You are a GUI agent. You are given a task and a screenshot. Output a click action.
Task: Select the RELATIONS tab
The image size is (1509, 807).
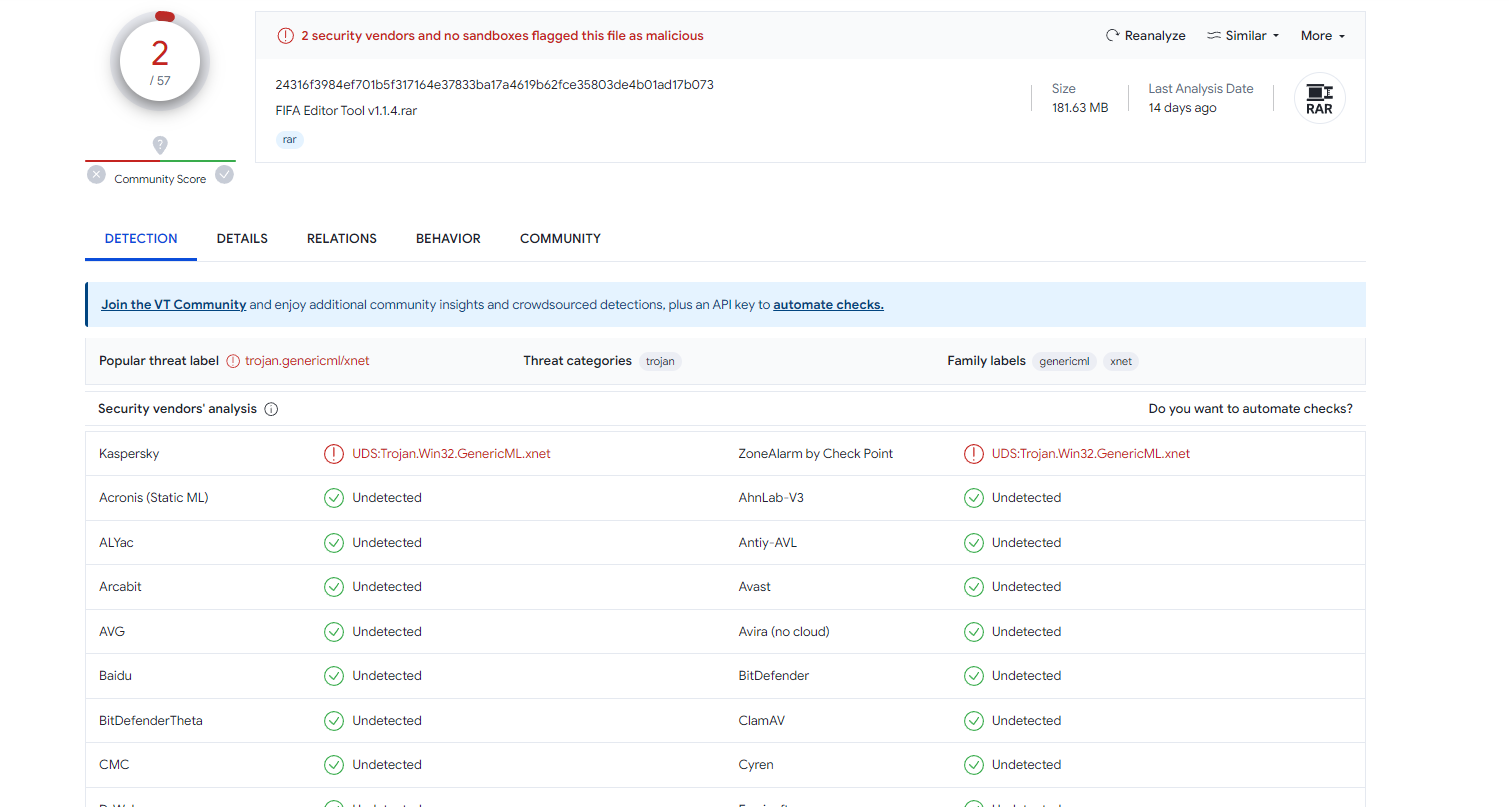(x=342, y=239)
